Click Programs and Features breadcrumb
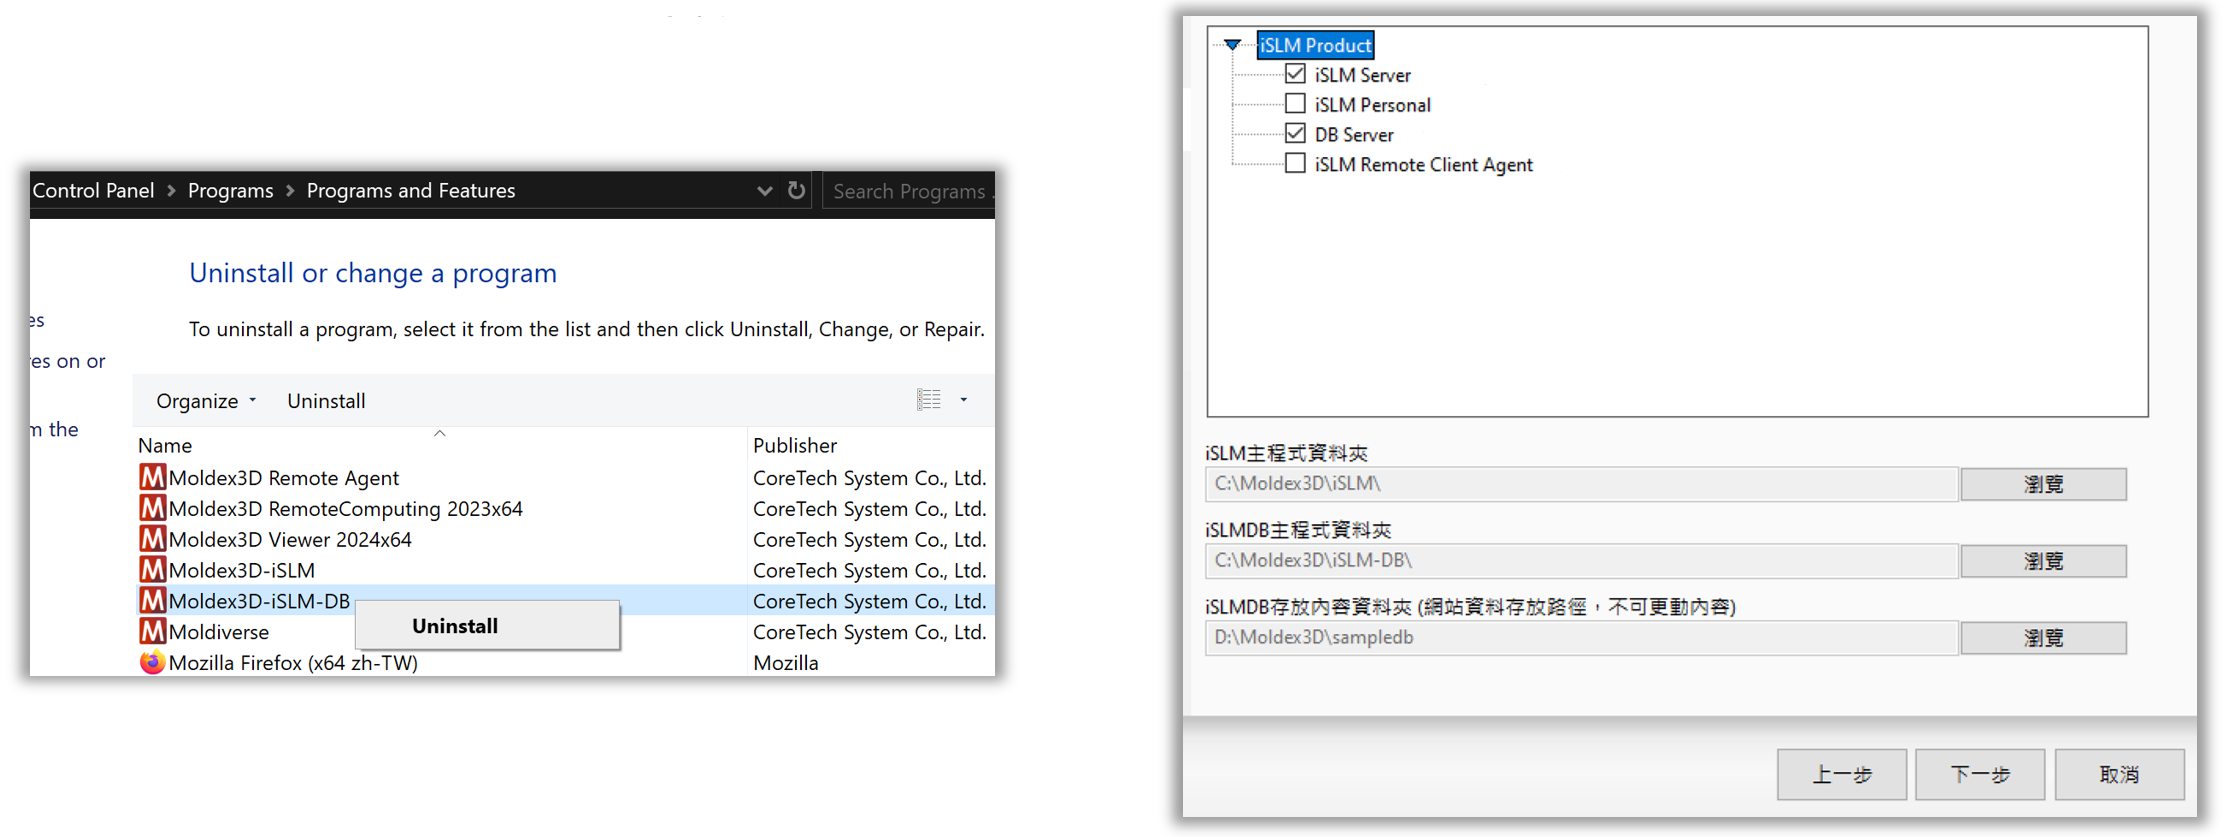 pyautogui.click(x=410, y=190)
